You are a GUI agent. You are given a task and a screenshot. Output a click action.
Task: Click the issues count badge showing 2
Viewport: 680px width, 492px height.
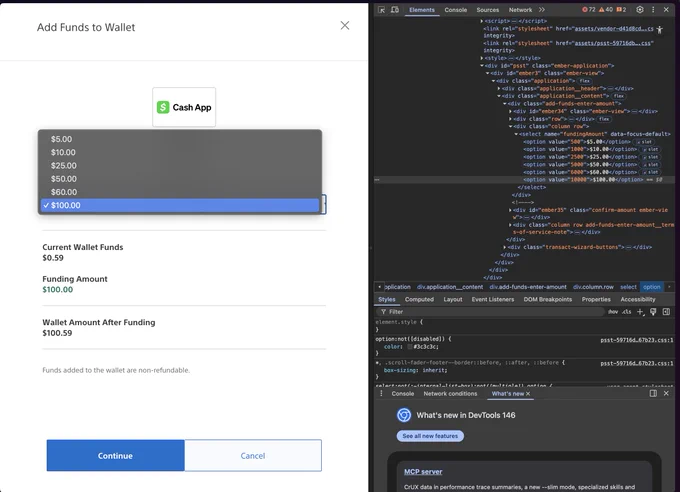pyautogui.click(x=621, y=10)
